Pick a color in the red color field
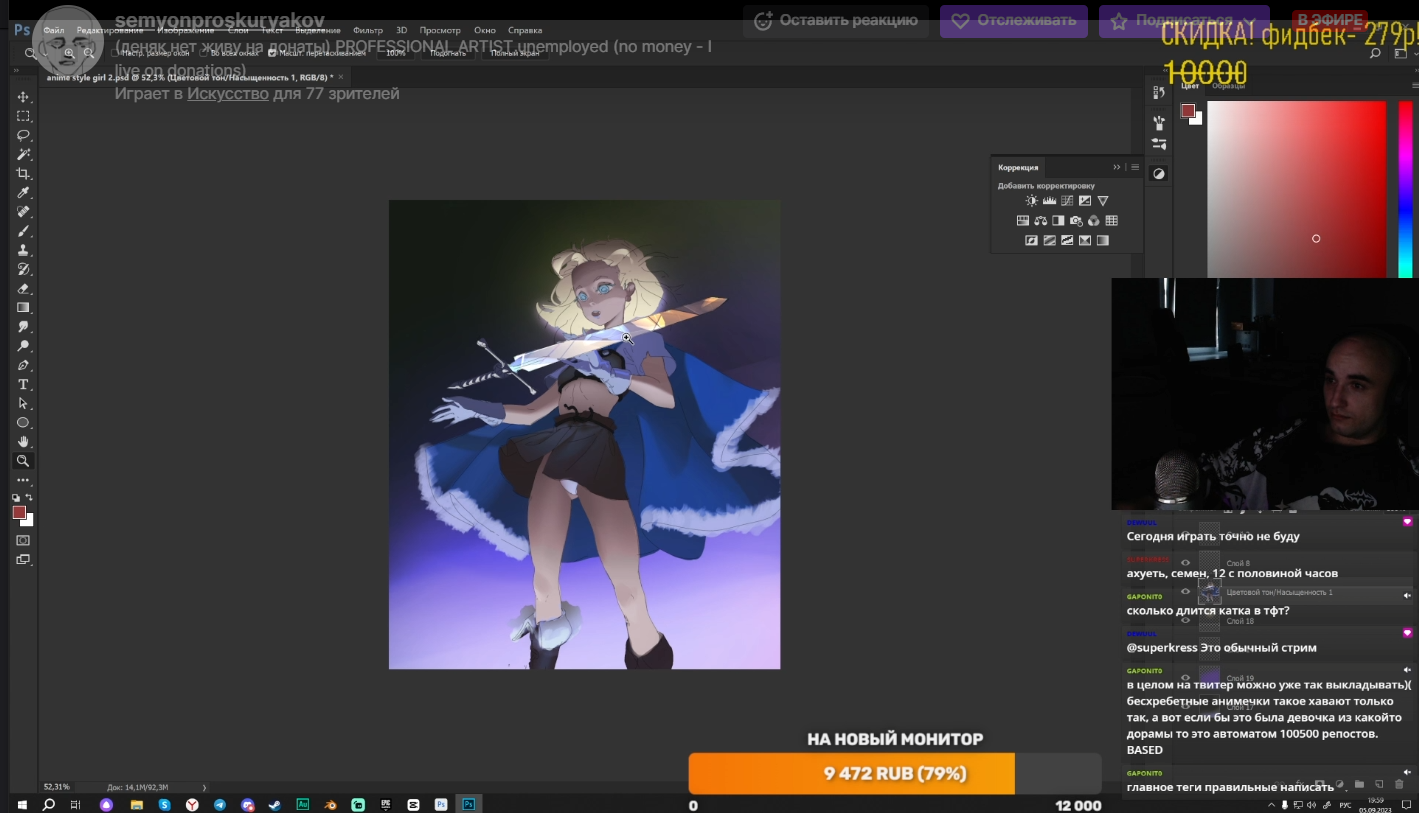The height and width of the screenshot is (813, 1419). click(1296, 190)
